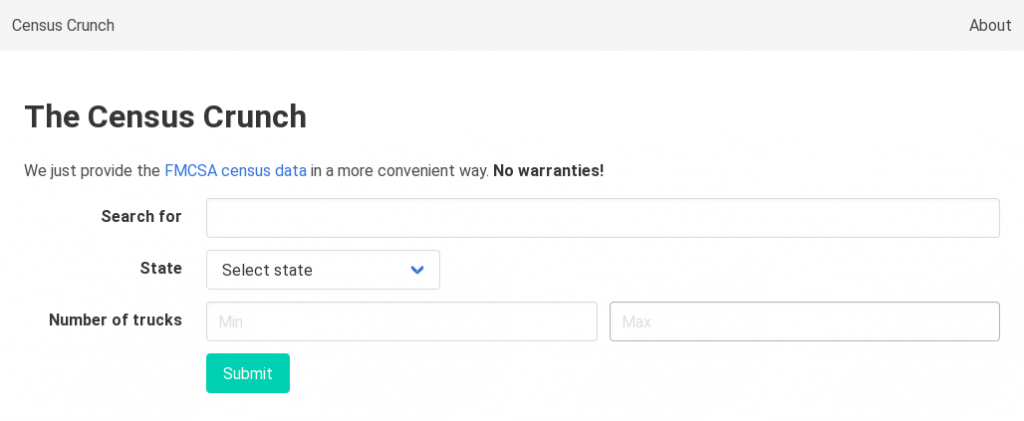
Task: Click the "State" field label
Action: pyautogui.click(x=161, y=268)
